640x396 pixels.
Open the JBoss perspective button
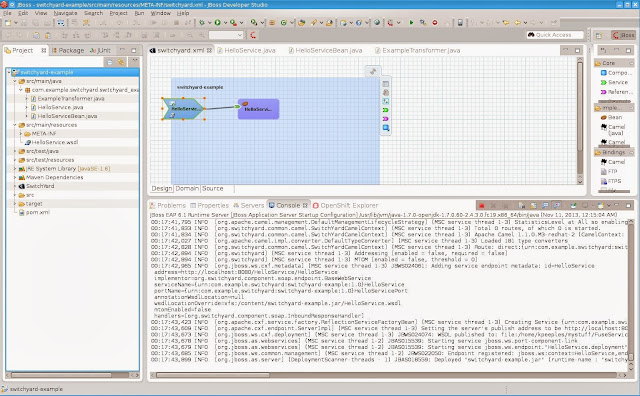[624, 35]
